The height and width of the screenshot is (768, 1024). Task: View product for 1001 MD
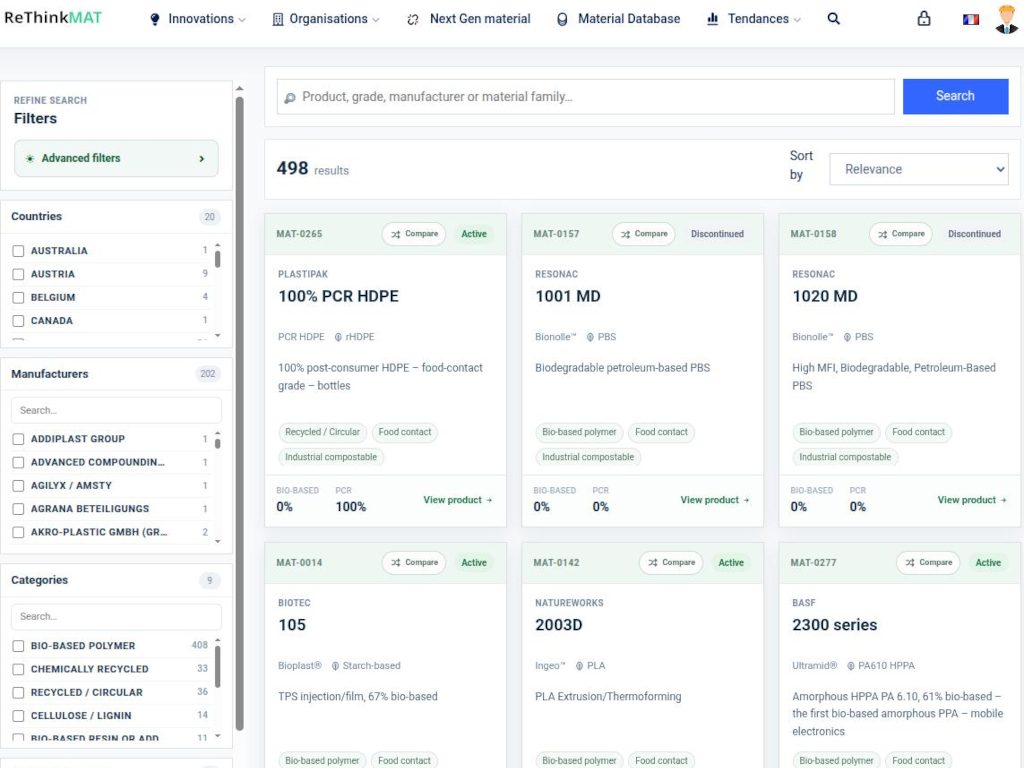click(x=714, y=500)
